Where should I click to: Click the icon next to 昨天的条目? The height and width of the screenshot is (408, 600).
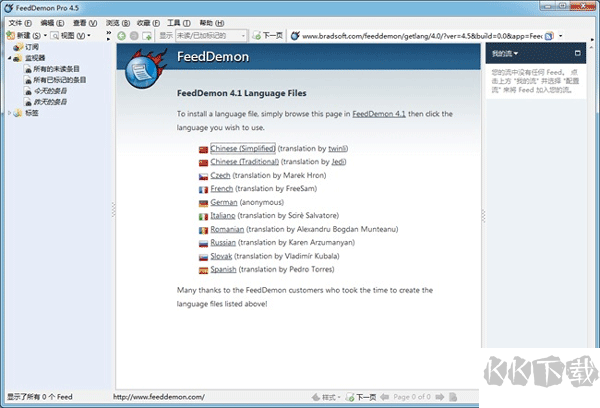click(28, 102)
